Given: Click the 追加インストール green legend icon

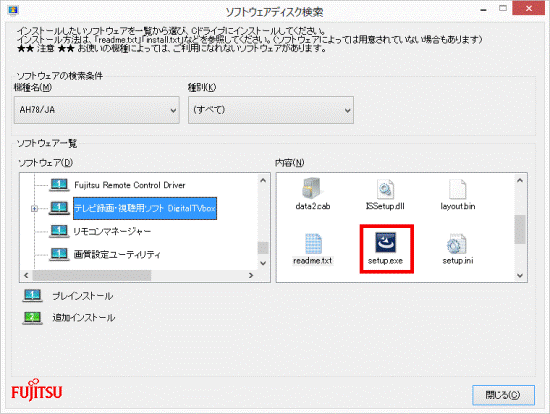Looking at the screenshot, I should 32,318.
